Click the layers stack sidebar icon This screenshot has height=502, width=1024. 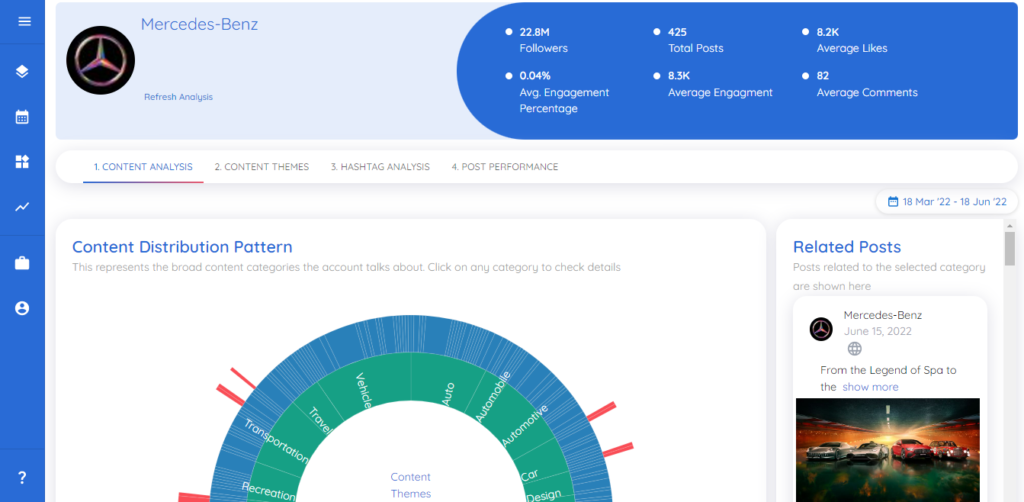(x=22, y=71)
